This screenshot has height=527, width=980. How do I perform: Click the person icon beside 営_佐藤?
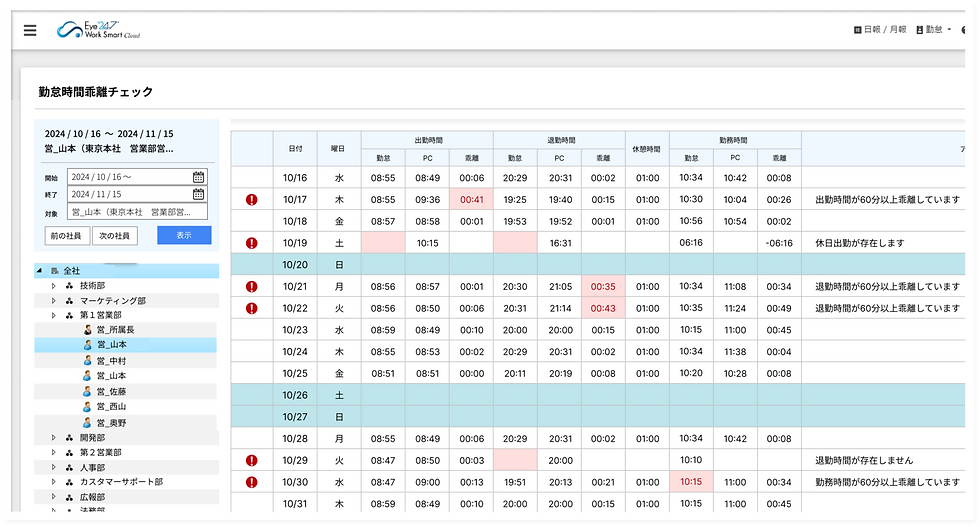pos(88,391)
